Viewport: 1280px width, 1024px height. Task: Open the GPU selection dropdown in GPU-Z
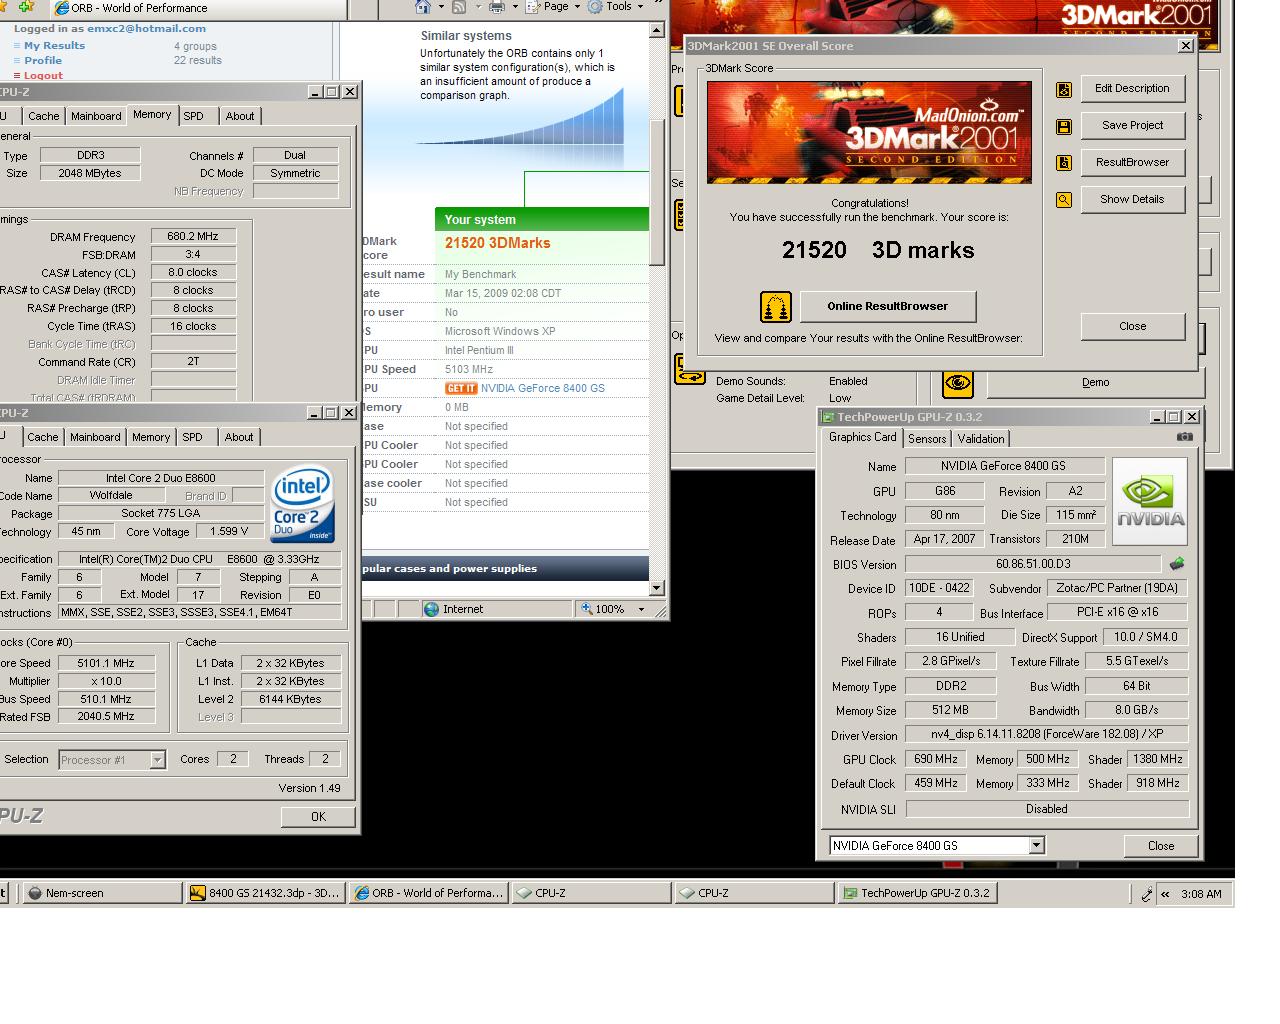pyautogui.click(x=1036, y=846)
